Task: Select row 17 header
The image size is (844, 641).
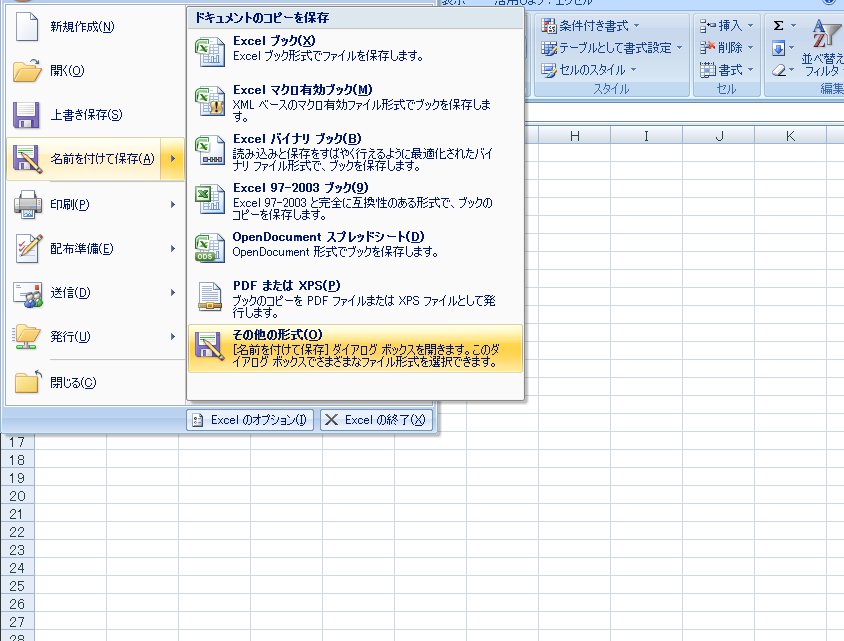Action: click(x=17, y=442)
